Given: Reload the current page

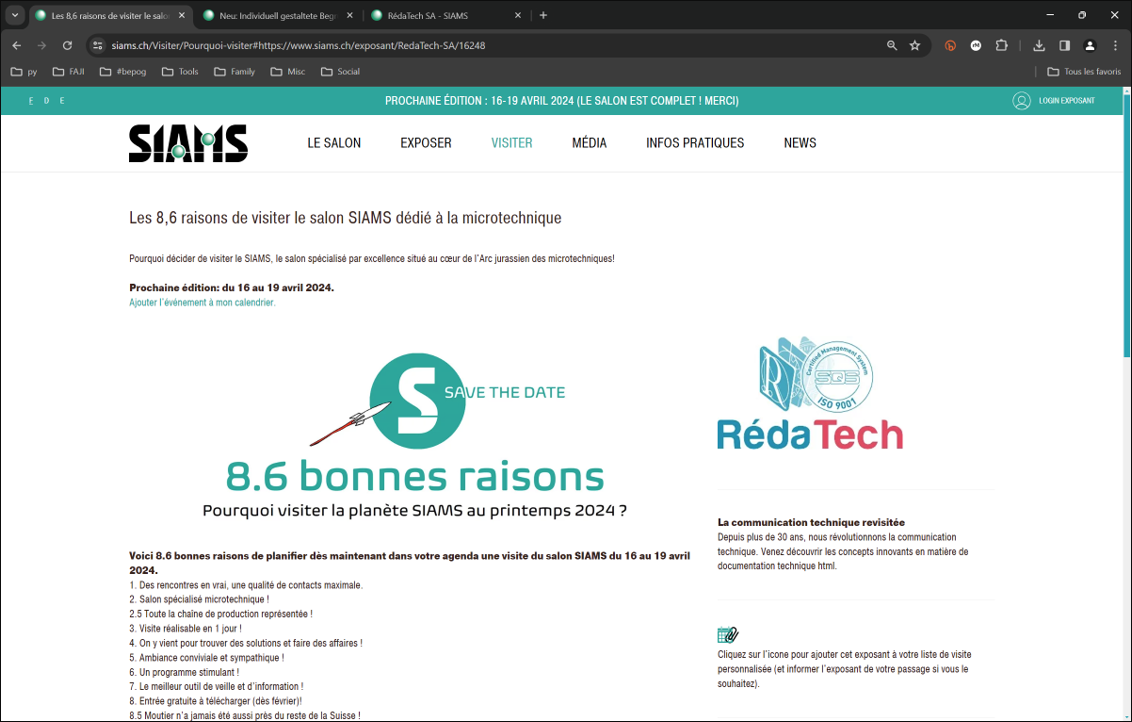Looking at the screenshot, I should tap(67, 45).
